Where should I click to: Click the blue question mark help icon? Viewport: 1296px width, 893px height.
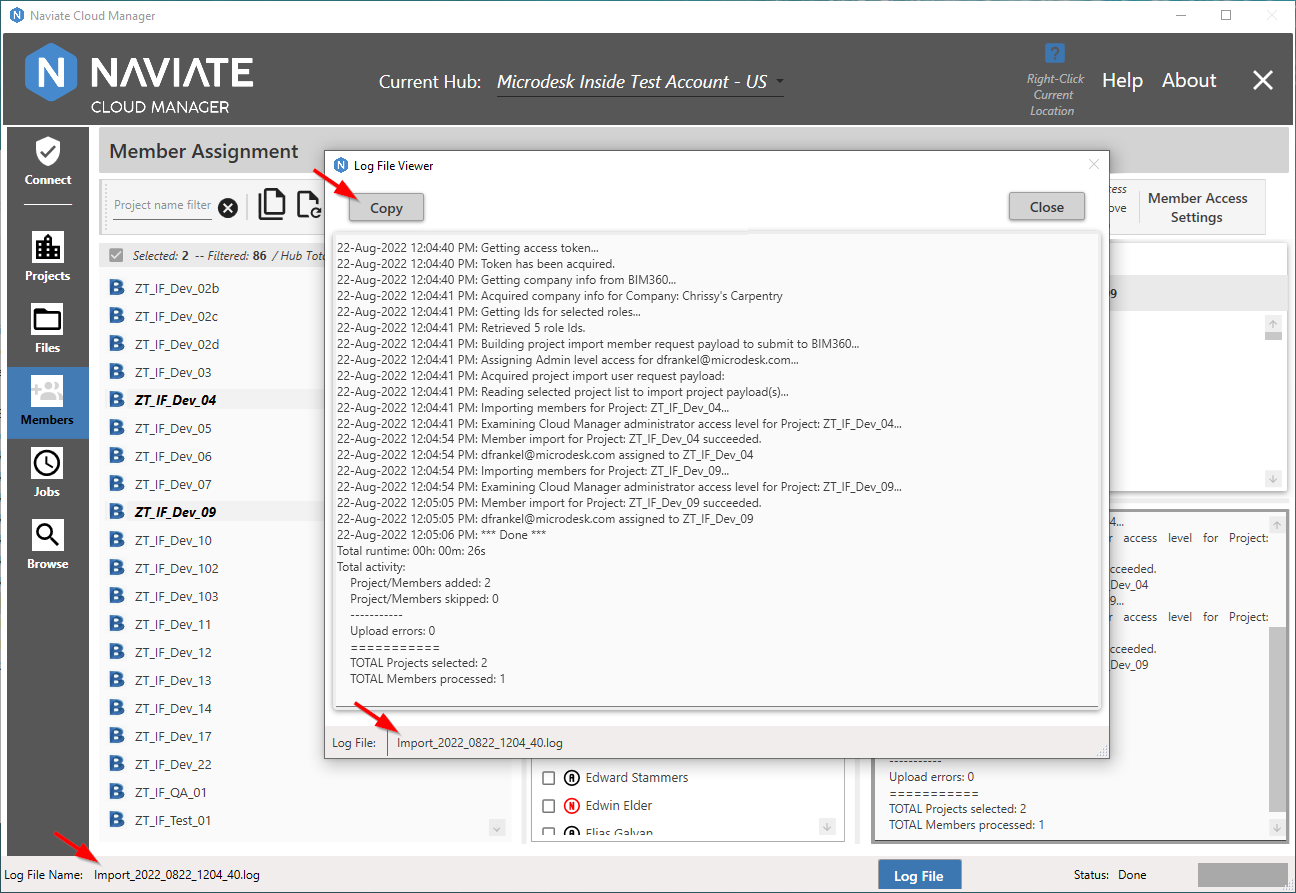tap(1054, 53)
